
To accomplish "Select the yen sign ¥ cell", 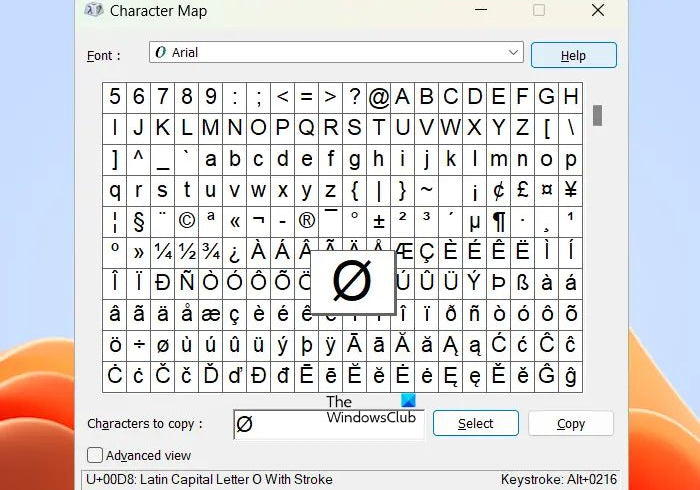I will point(571,191).
